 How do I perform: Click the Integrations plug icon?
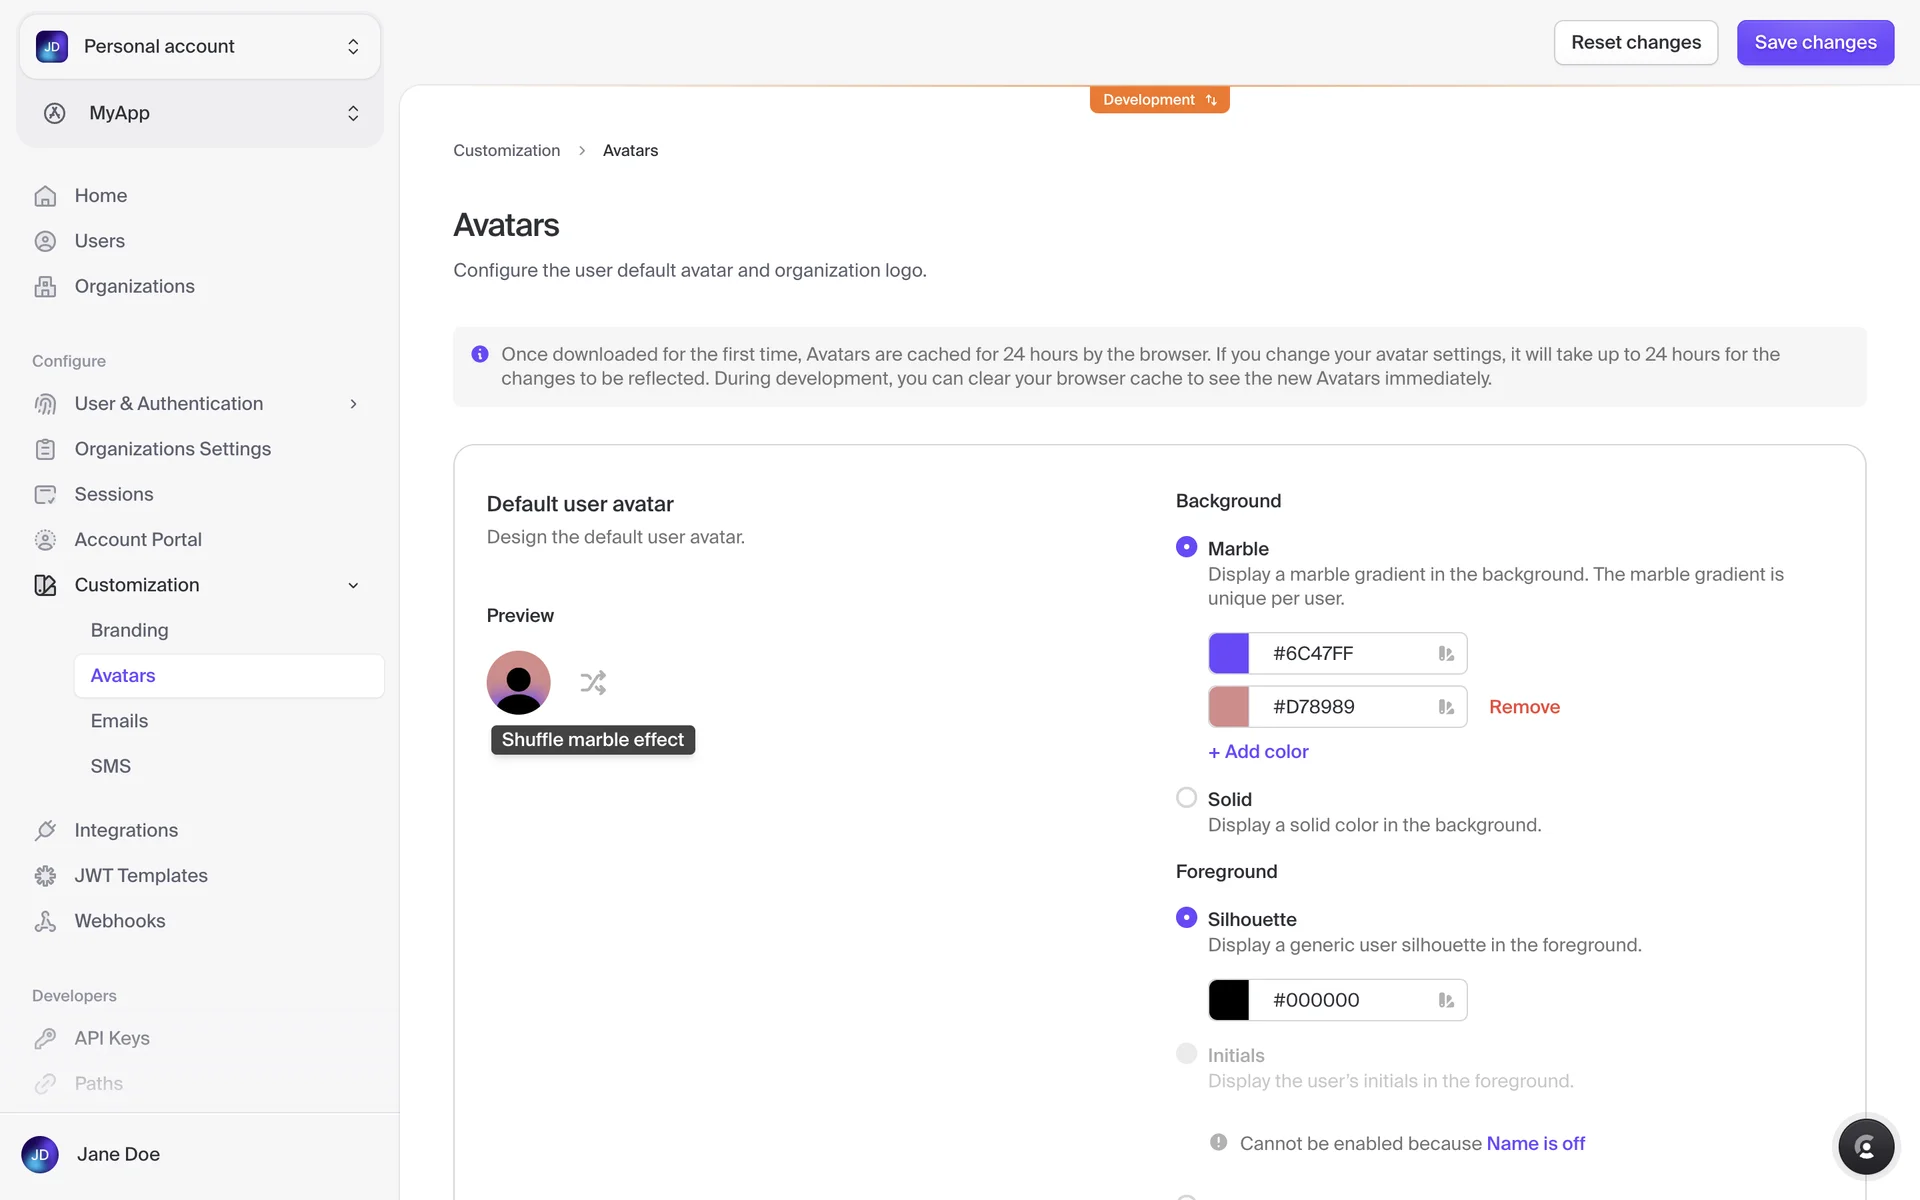[x=45, y=830]
